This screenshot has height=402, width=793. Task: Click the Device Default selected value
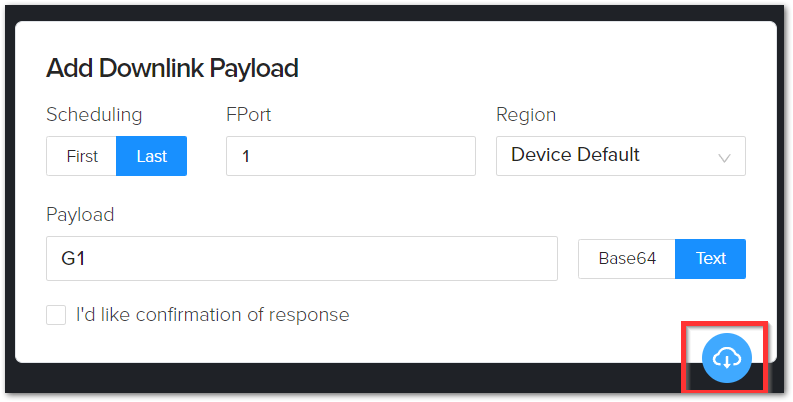[575, 154]
